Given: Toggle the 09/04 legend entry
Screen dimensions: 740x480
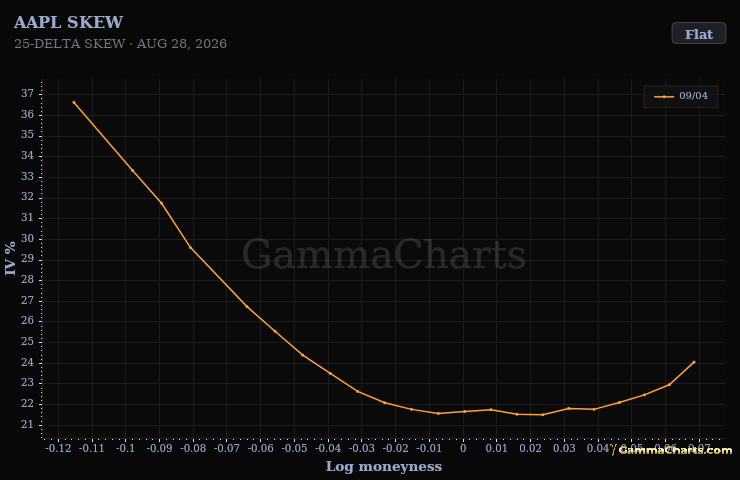Looking at the screenshot, I should point(681,96).
